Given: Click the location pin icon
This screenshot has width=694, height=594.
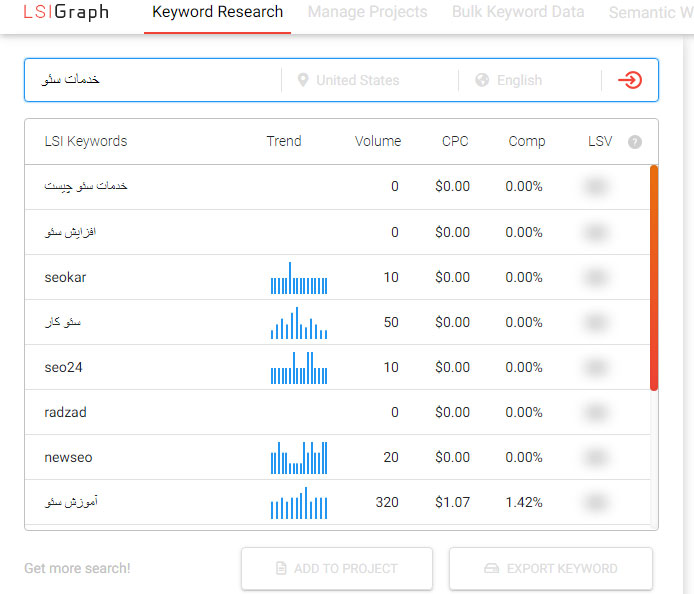Looking at the screenshot, I should pos(303,80).
